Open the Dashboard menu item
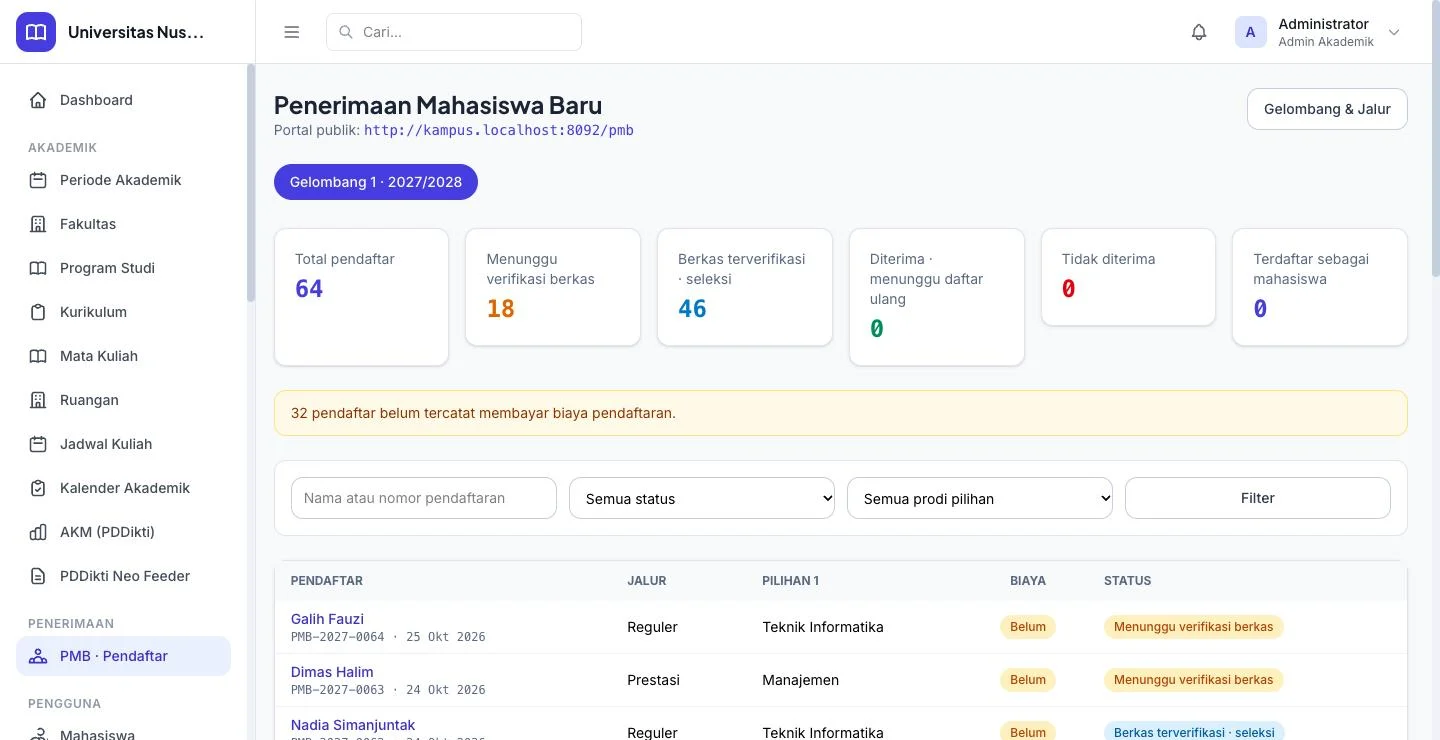Image resolution: width=1440 pixels, height=740 pixels. coord(123,100)
